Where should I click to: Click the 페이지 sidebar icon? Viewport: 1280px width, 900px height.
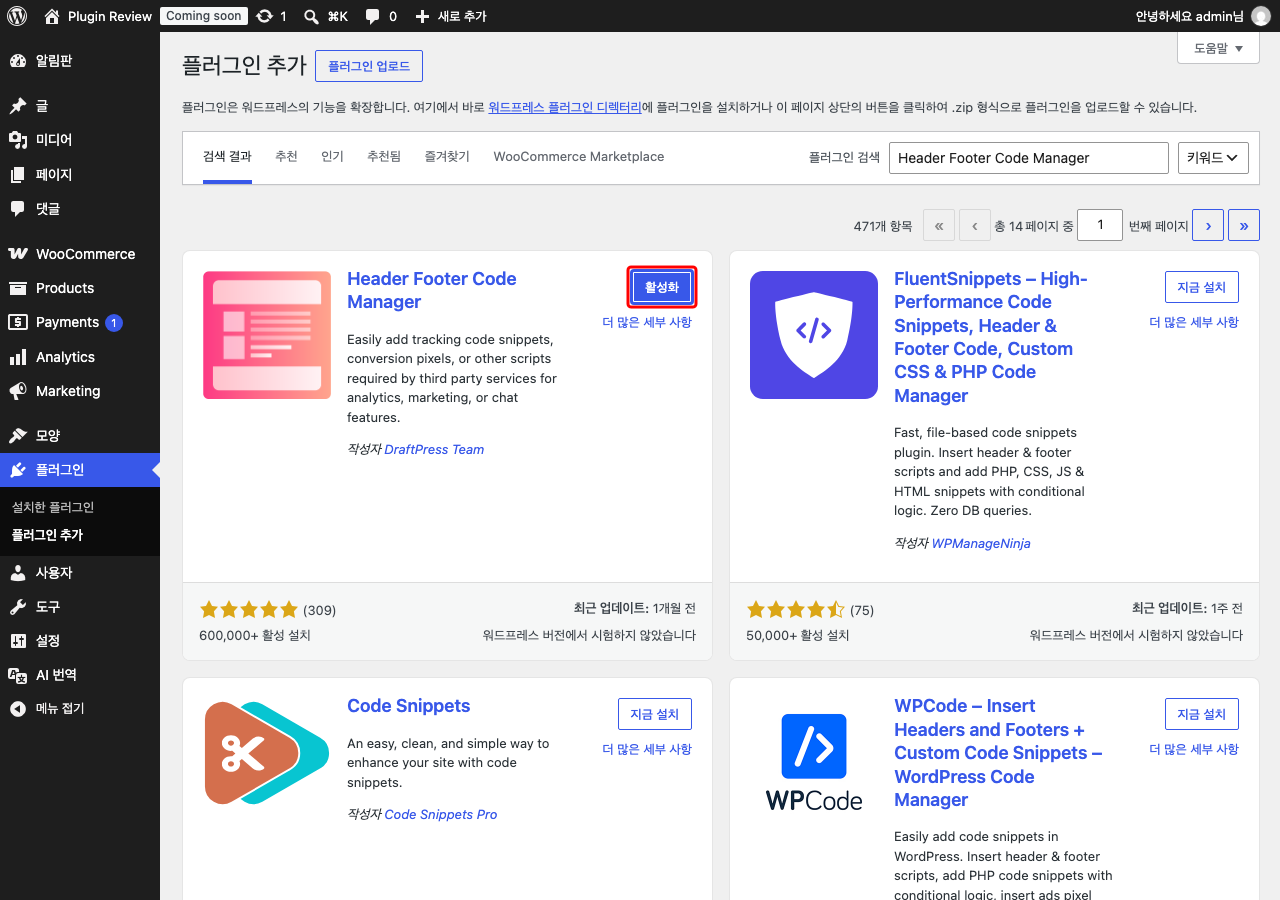17,175
